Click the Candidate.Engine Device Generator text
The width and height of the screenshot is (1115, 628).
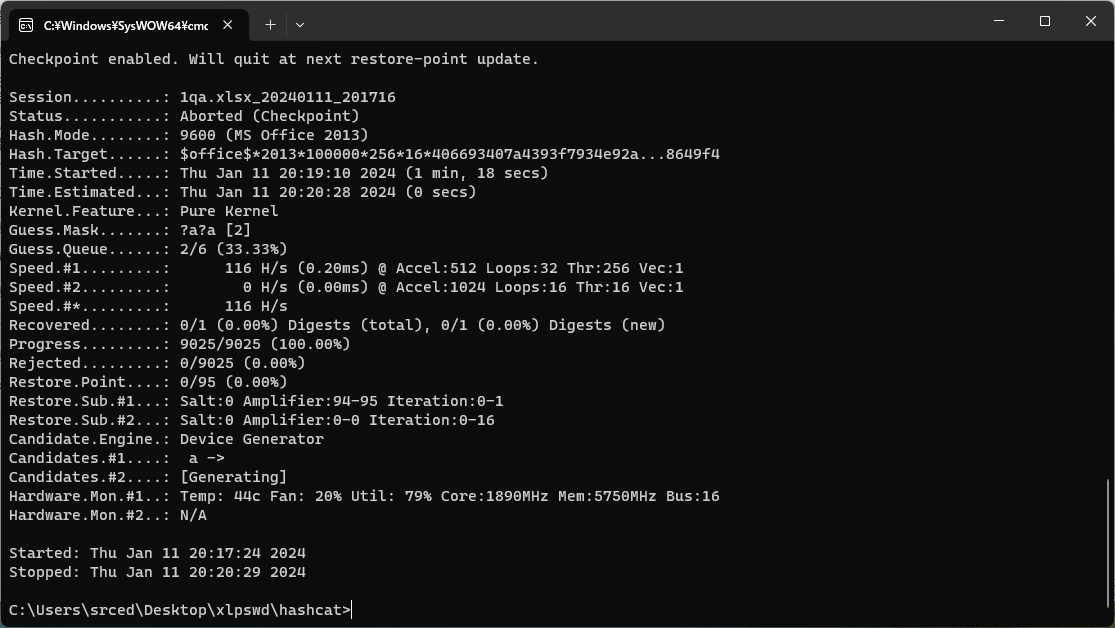(251, 439)
